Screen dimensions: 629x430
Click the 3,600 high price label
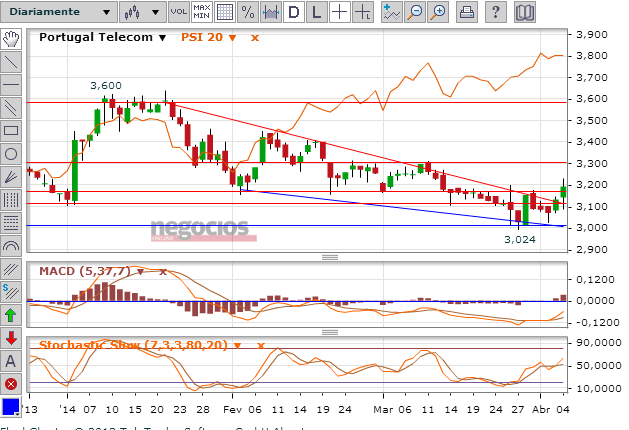106,85
